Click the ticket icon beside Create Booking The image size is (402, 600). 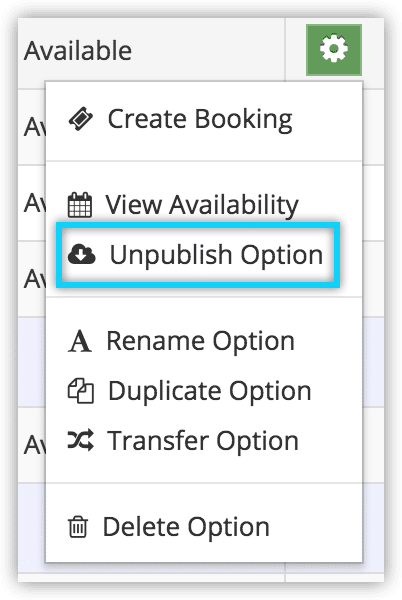(x=81, y=119)
